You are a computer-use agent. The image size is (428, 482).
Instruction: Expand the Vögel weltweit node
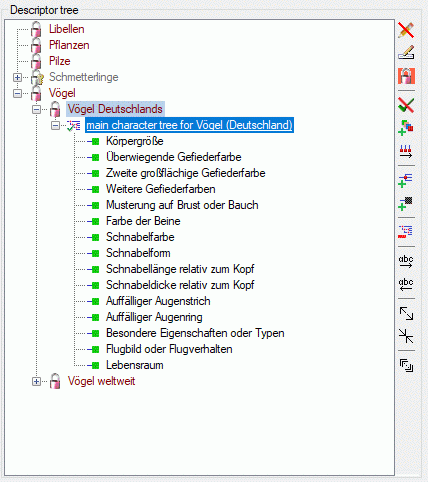36,381
